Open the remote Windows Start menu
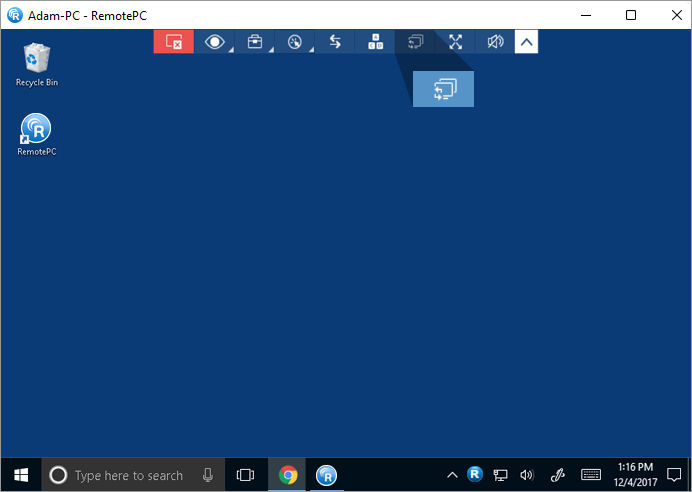692x492 pixels. click(x=20, y=475)
